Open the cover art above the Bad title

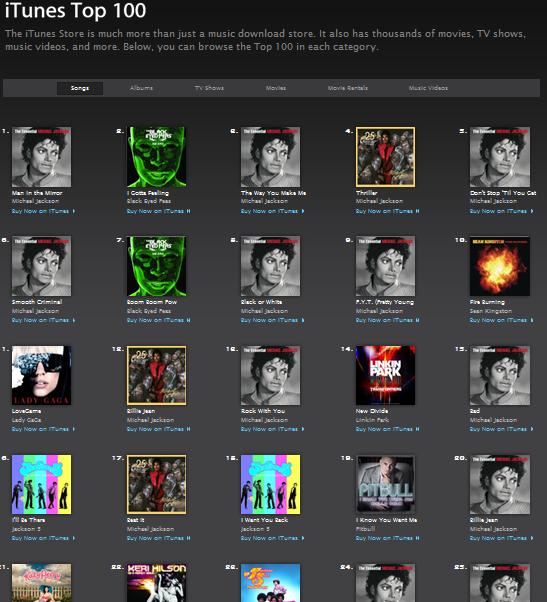(500, 375)
